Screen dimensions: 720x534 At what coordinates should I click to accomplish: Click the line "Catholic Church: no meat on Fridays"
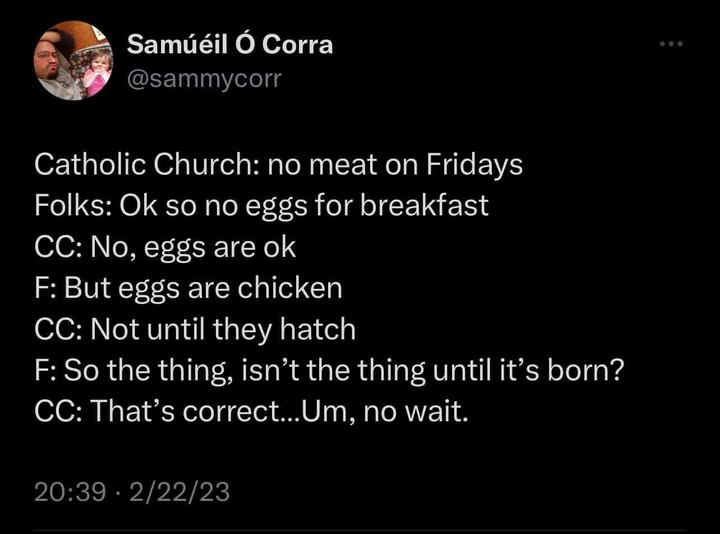[x=278, y=165]
